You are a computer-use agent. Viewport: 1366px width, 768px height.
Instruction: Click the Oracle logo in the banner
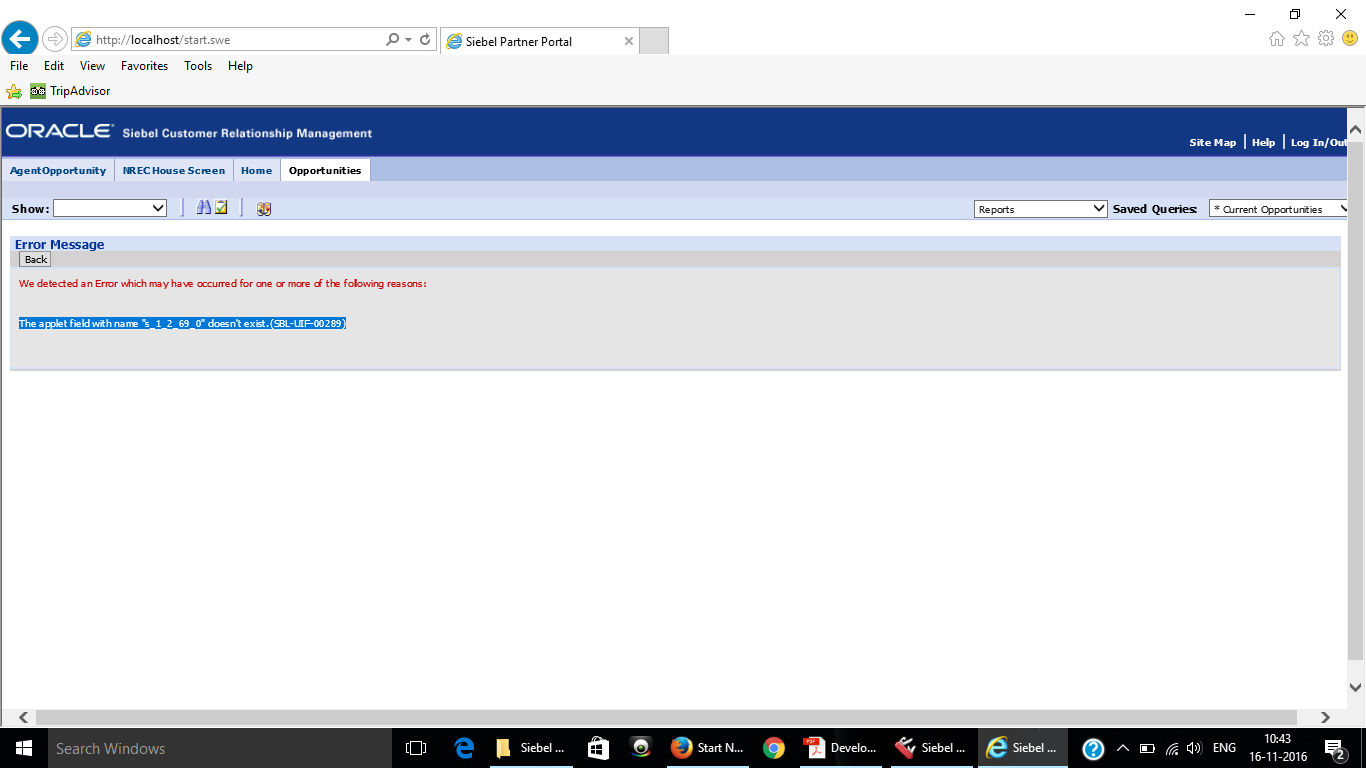(x=57, y=129)
